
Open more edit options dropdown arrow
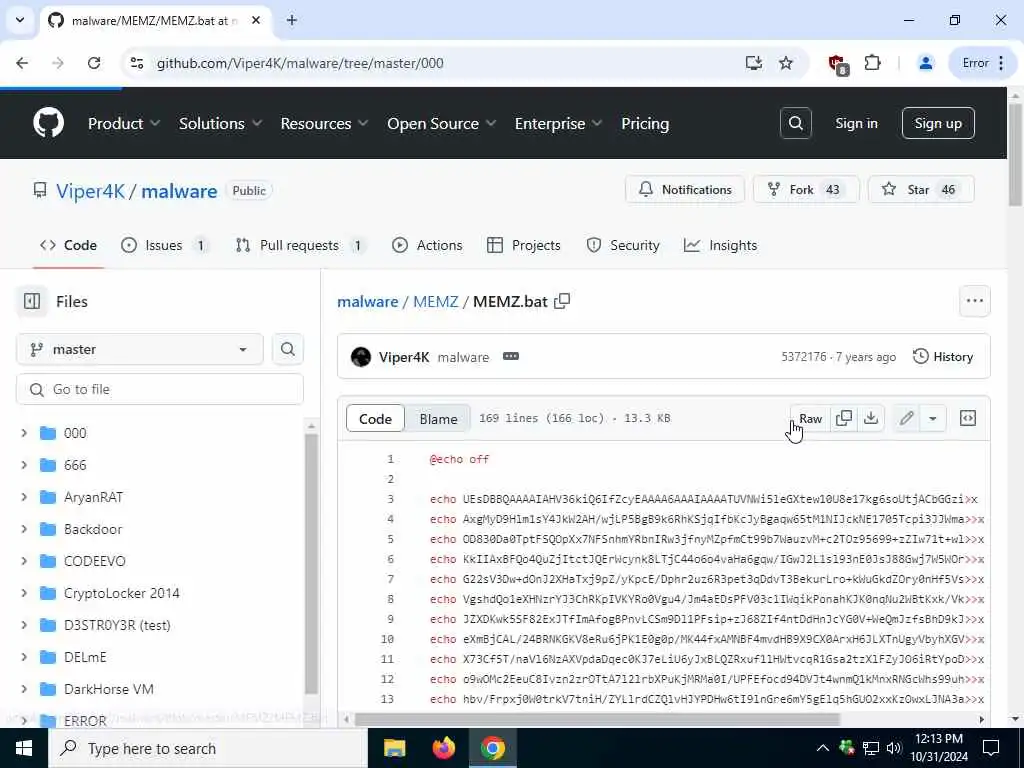933,418
